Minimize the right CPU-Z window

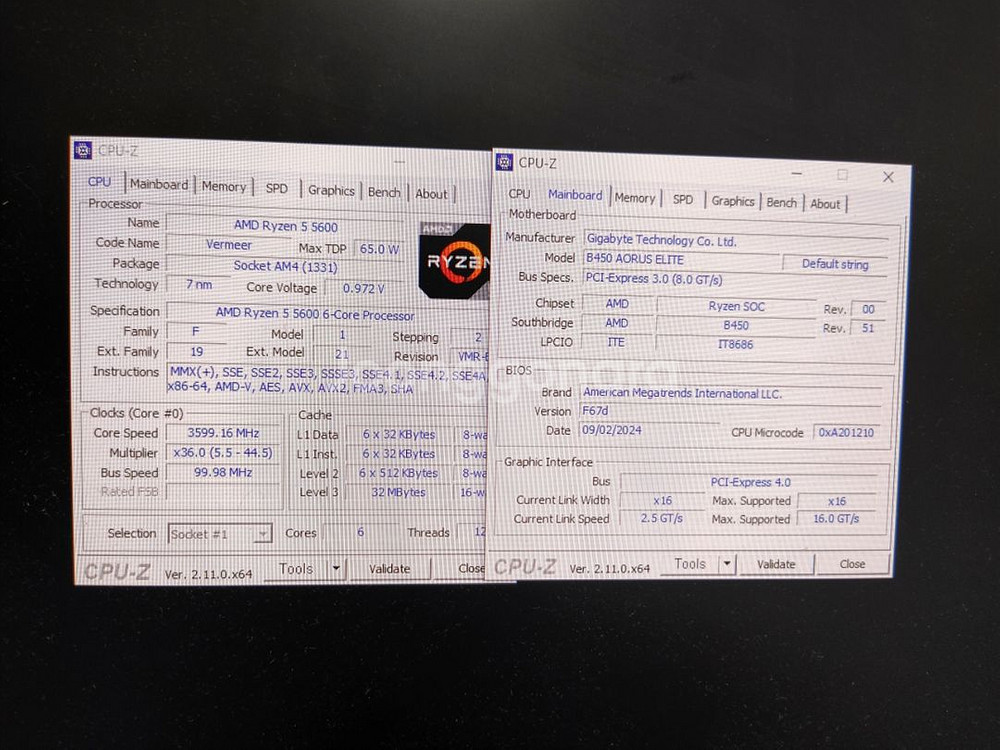tap(797, 173)
